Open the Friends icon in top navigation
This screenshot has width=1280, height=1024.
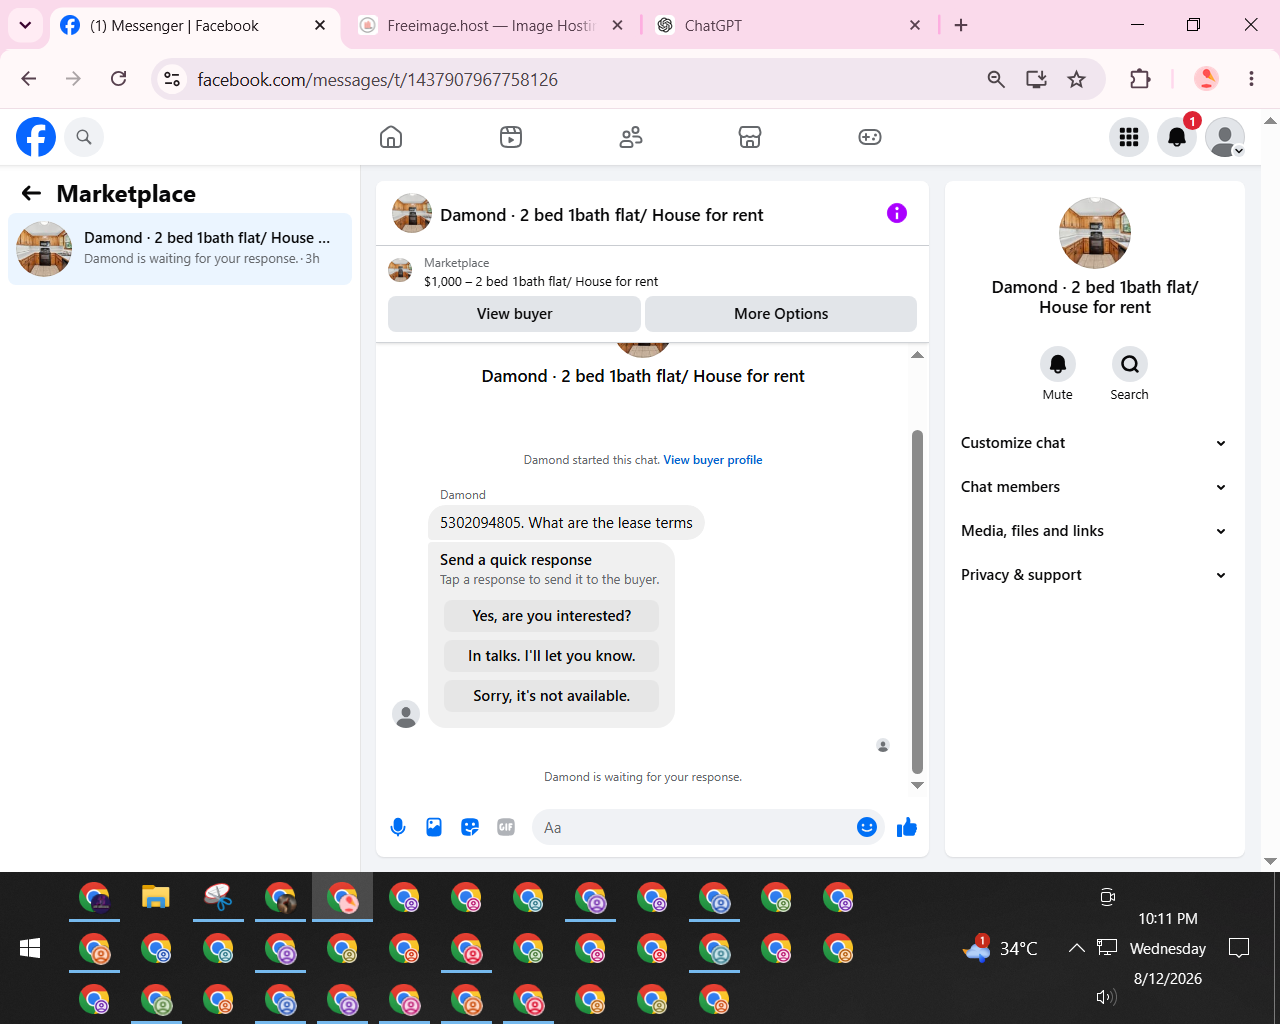(x=631, y=137)
